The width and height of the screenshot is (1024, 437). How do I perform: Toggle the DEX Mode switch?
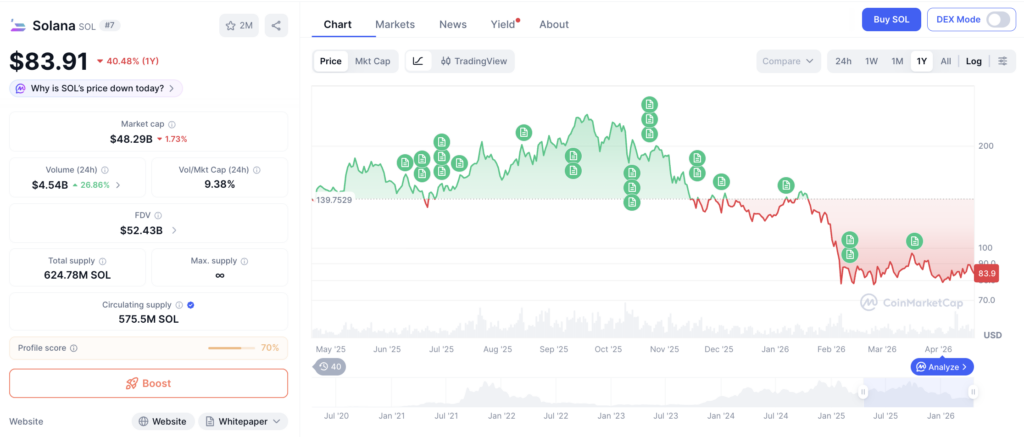coord(998,20)
